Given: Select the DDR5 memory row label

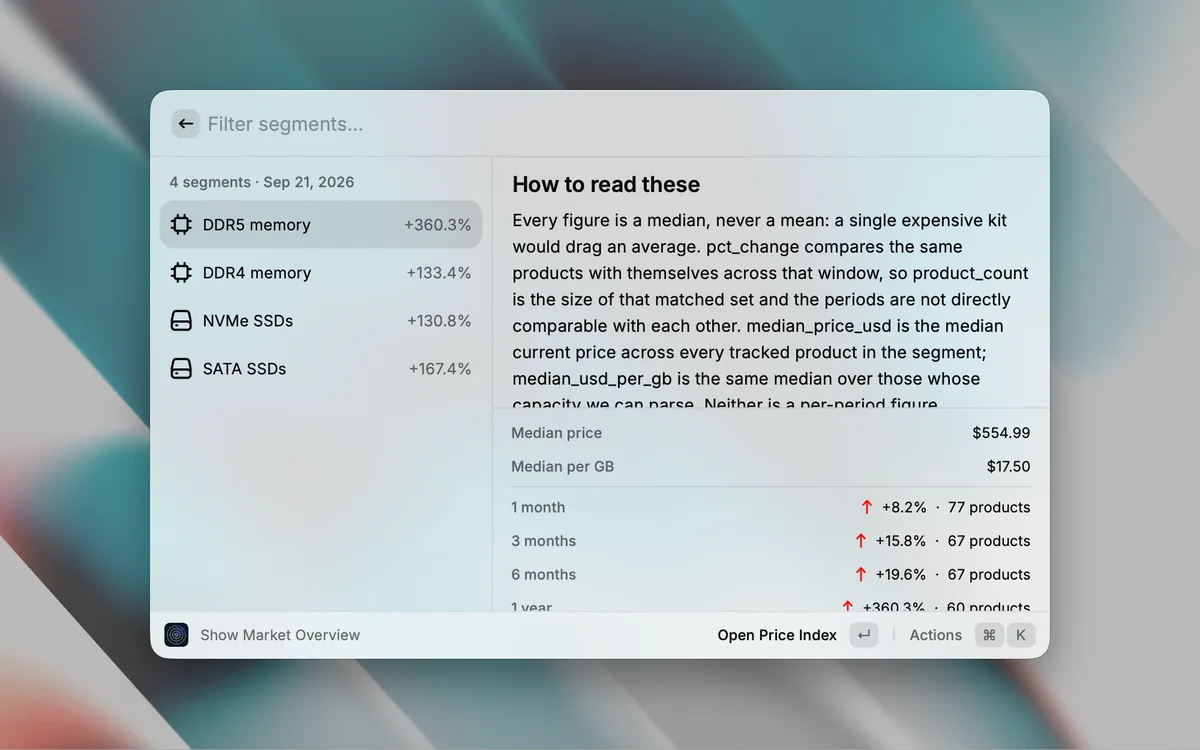Looking at the screenshot, I should (x=257, y=225).
